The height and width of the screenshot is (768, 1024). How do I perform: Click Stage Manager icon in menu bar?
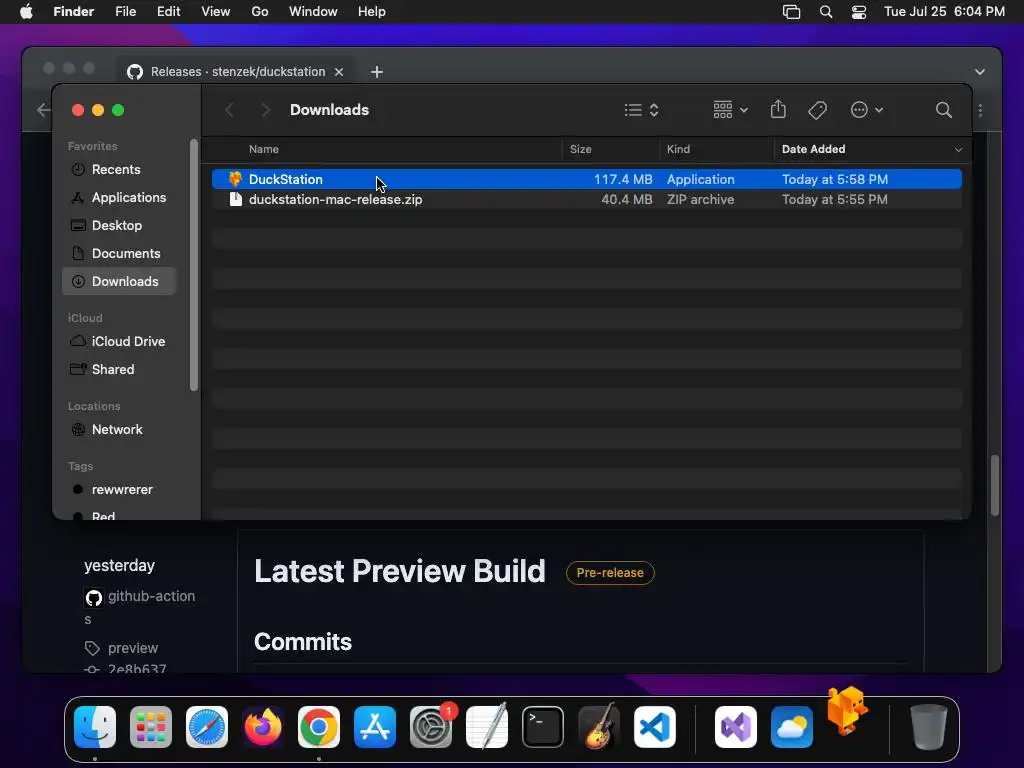792,12
